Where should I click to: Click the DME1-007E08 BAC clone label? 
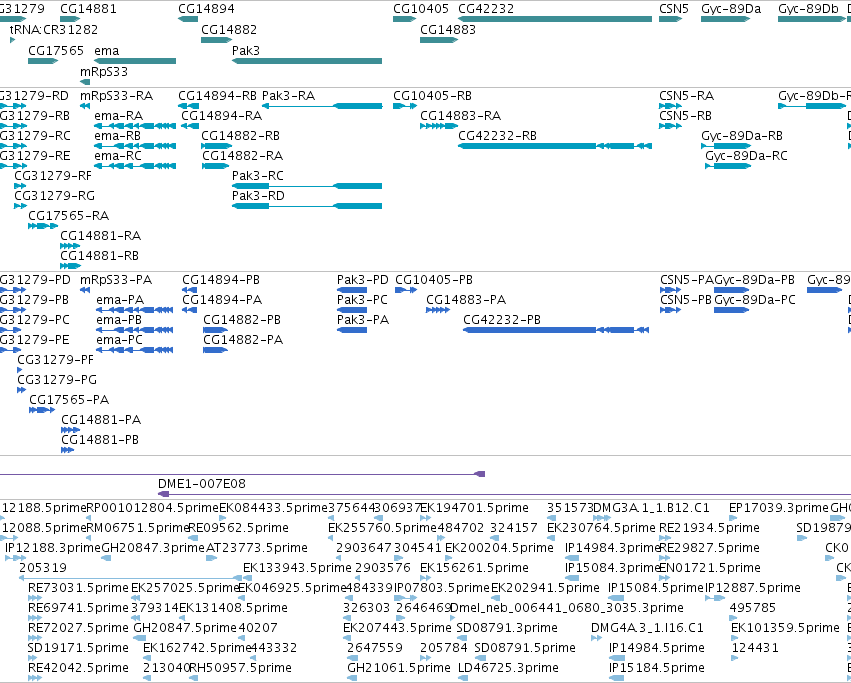(201, 484)
